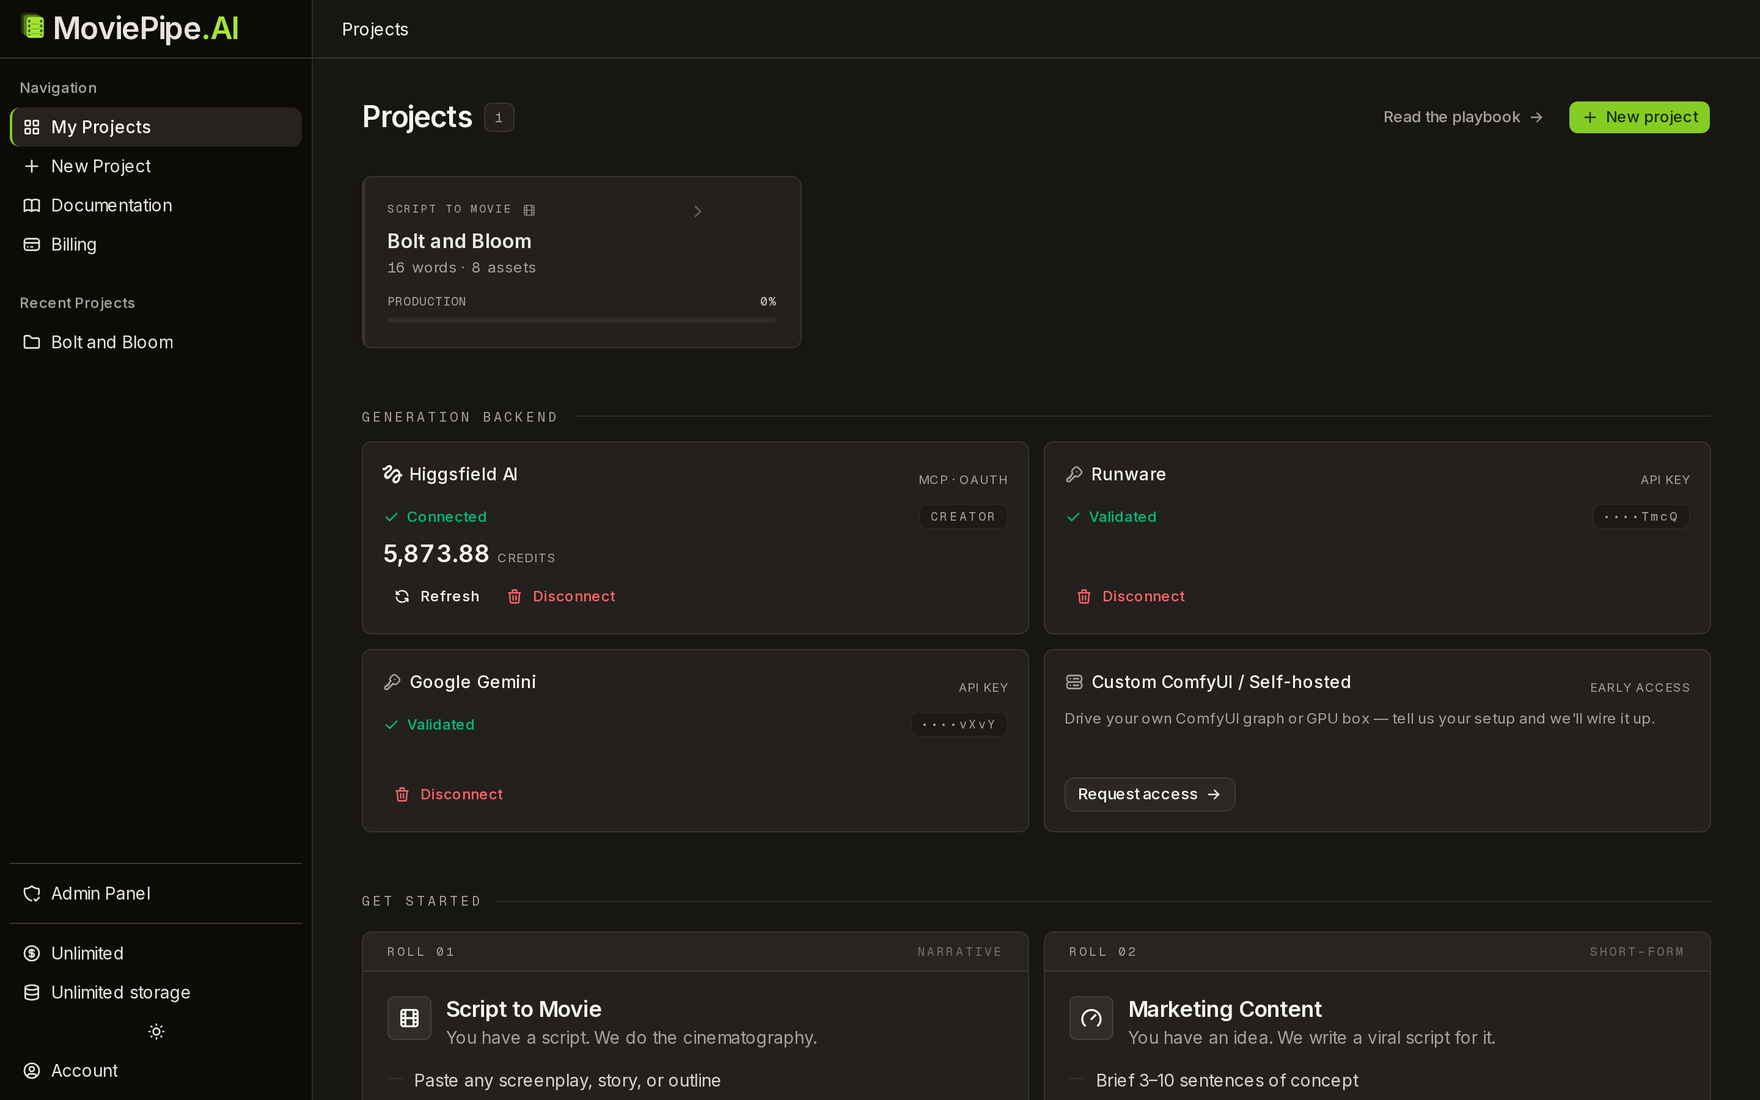Click the plus icon beside sidebar New Project
Viewport: 1760px width, 1100px height.
pos(32,166)
